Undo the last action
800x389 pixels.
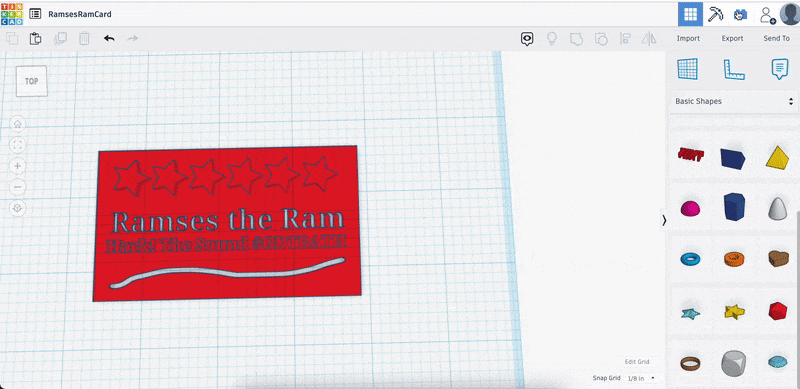point(109,38)
